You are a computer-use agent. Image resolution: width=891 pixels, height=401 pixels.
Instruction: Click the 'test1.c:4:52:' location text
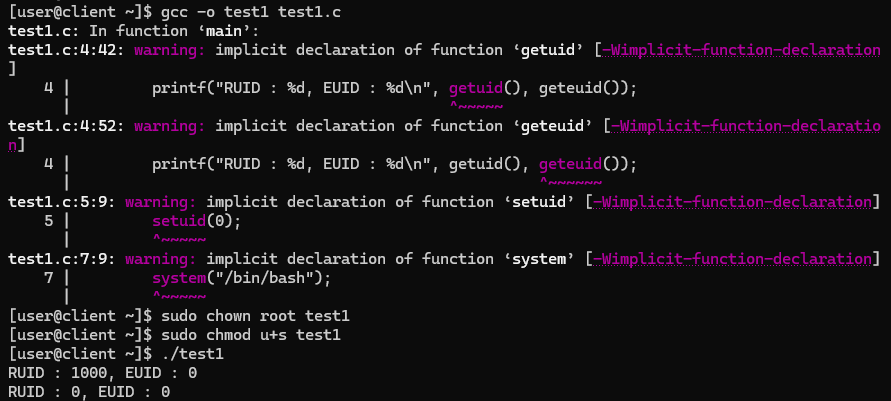click(x=66, y=126)
